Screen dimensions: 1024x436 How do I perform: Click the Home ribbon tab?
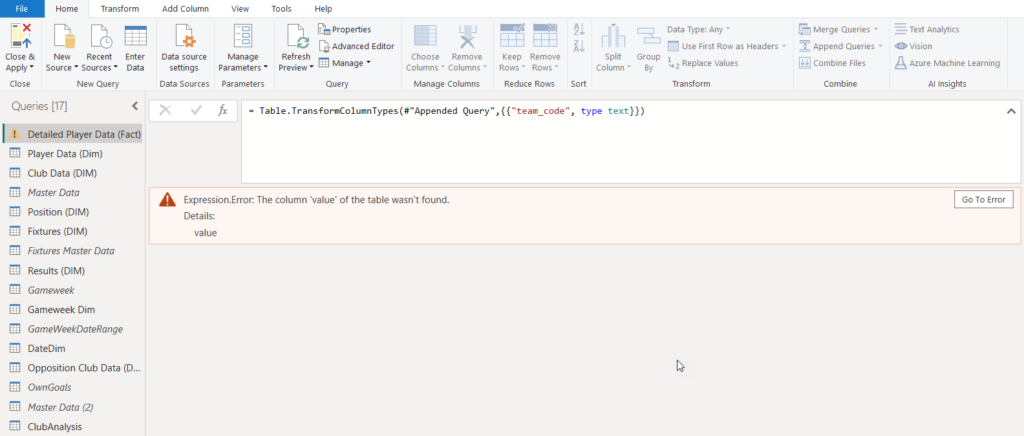pos(67,8)
